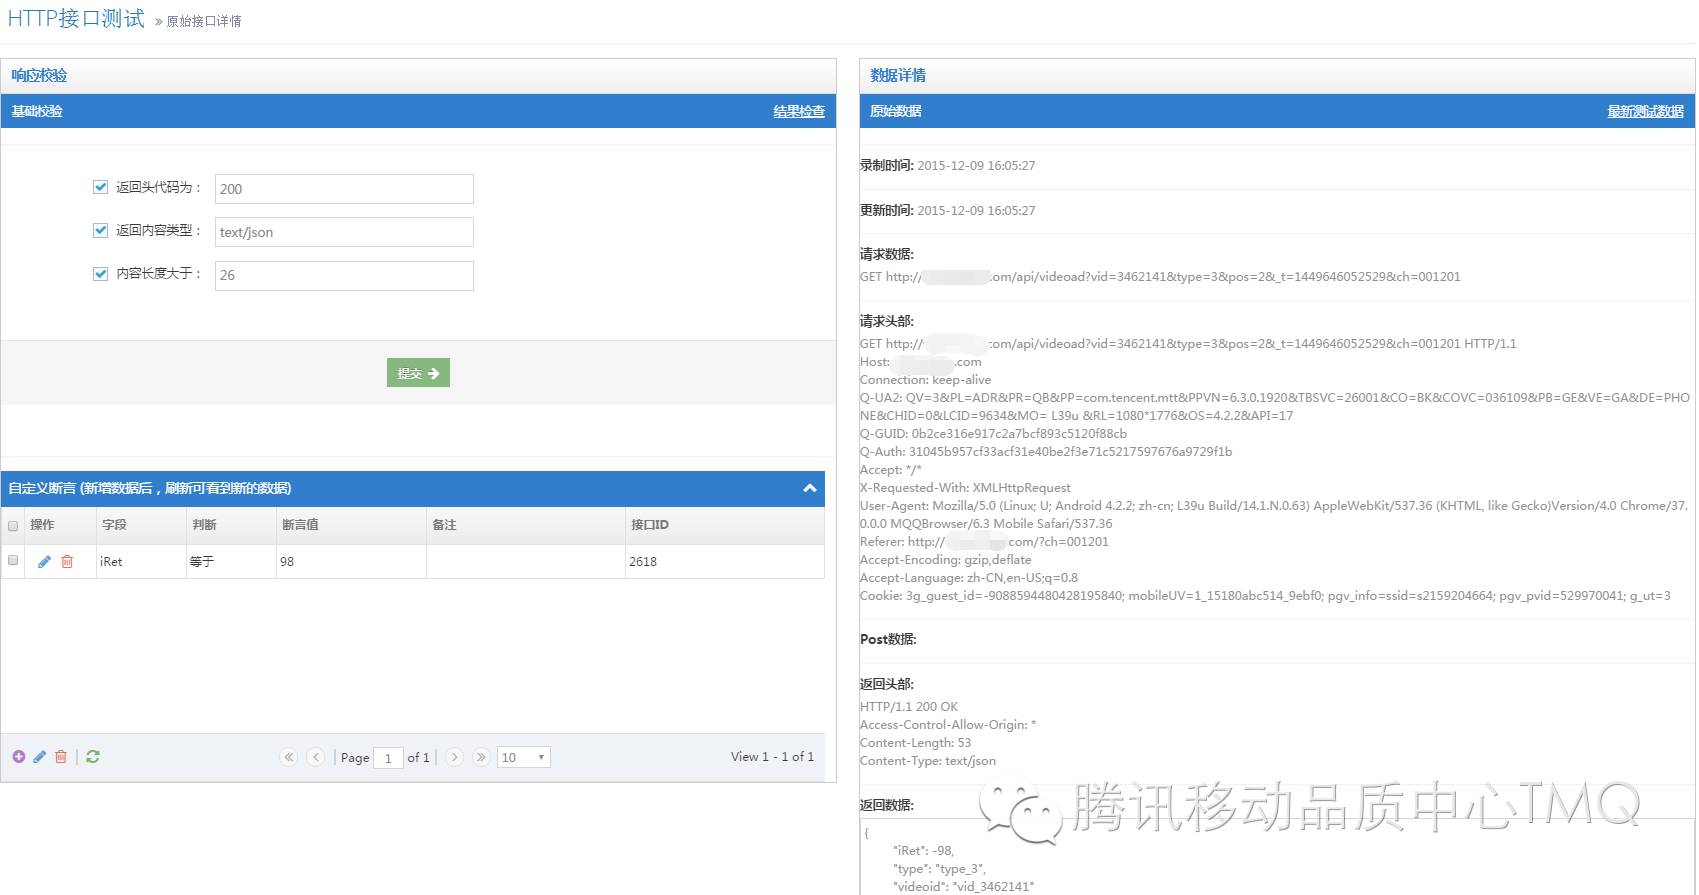
Task: Click the footer trash delete icon
Action: [x=61, y=757]
